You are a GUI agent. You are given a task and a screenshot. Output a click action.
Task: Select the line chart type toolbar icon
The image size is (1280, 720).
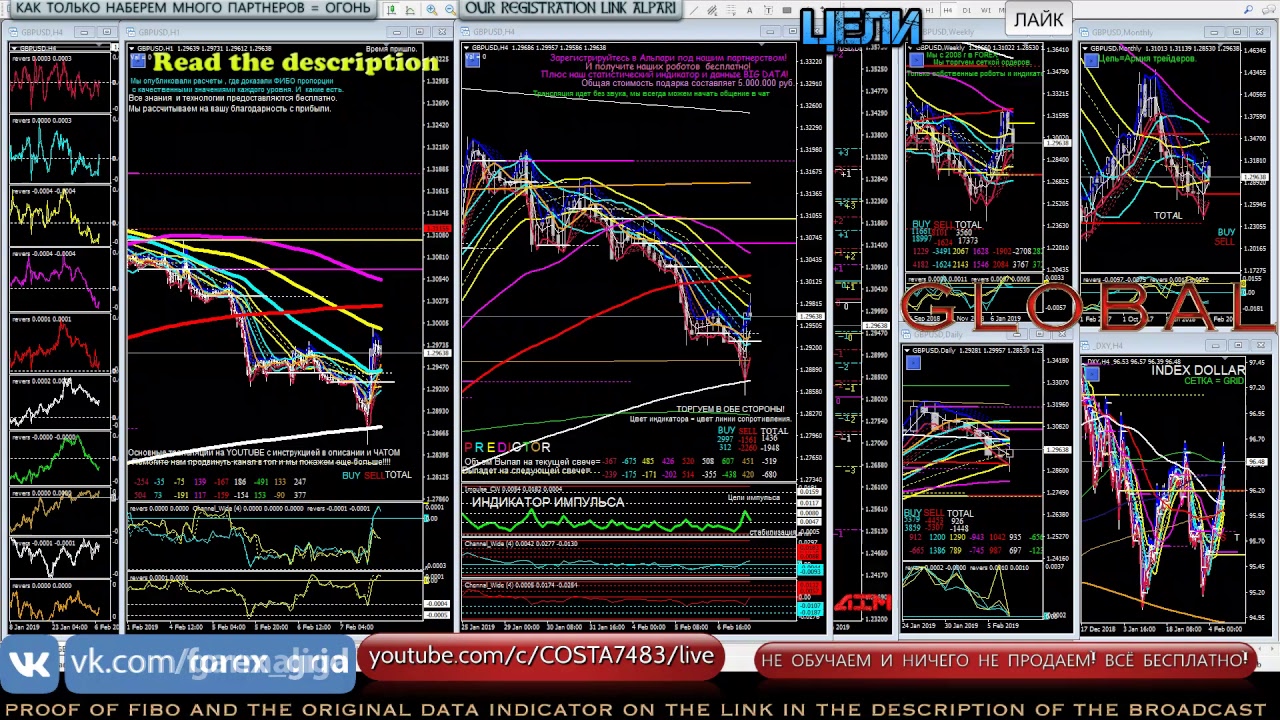pos(410,10)
